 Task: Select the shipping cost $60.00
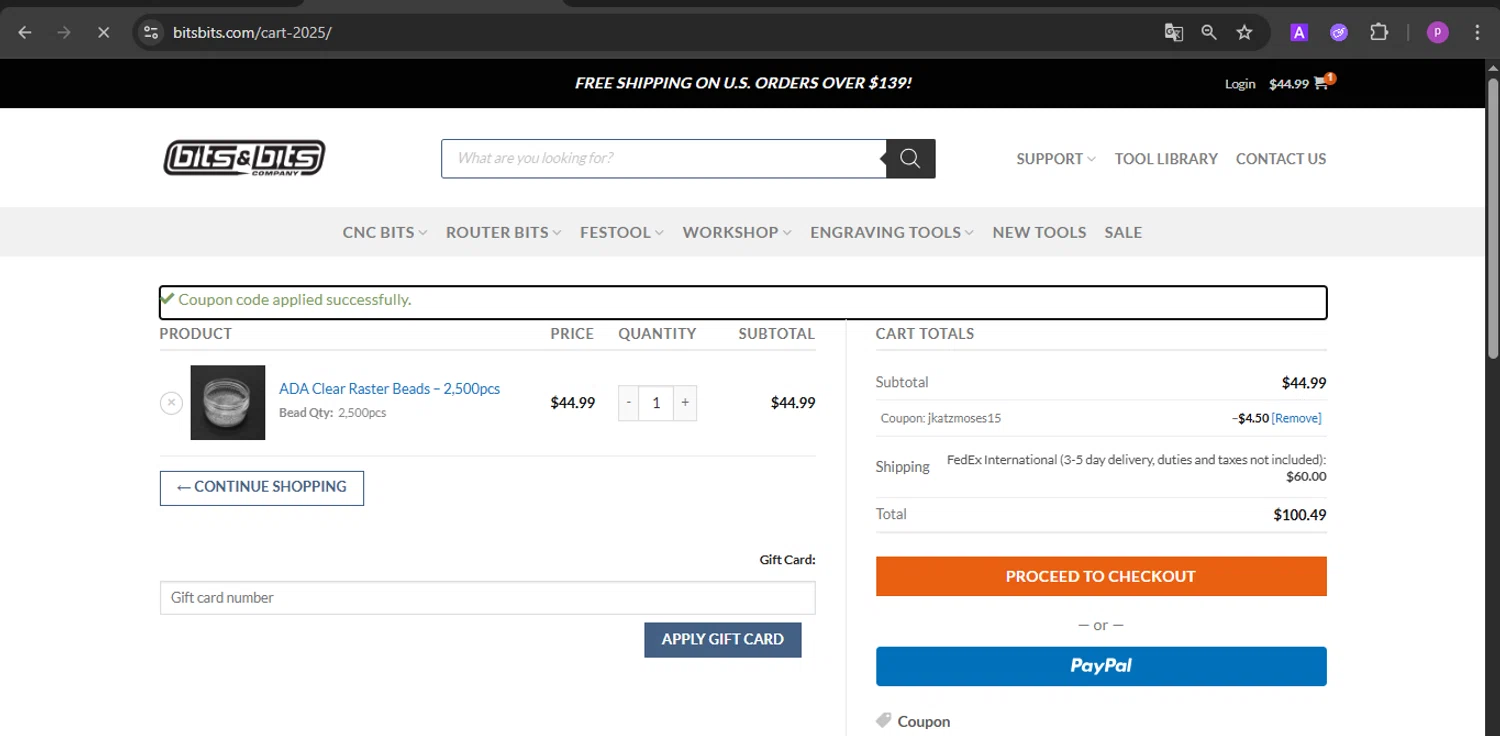point(1306,476)
